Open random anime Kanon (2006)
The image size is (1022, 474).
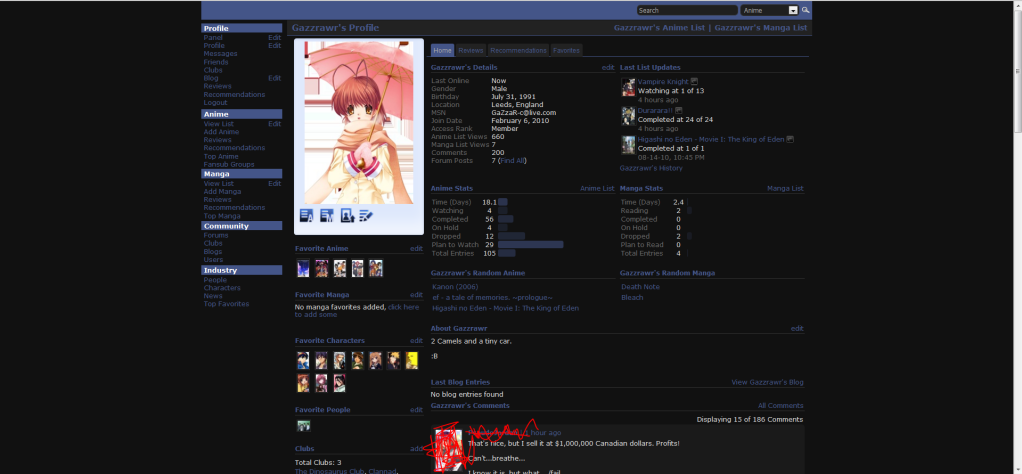[x=455, y=287]
